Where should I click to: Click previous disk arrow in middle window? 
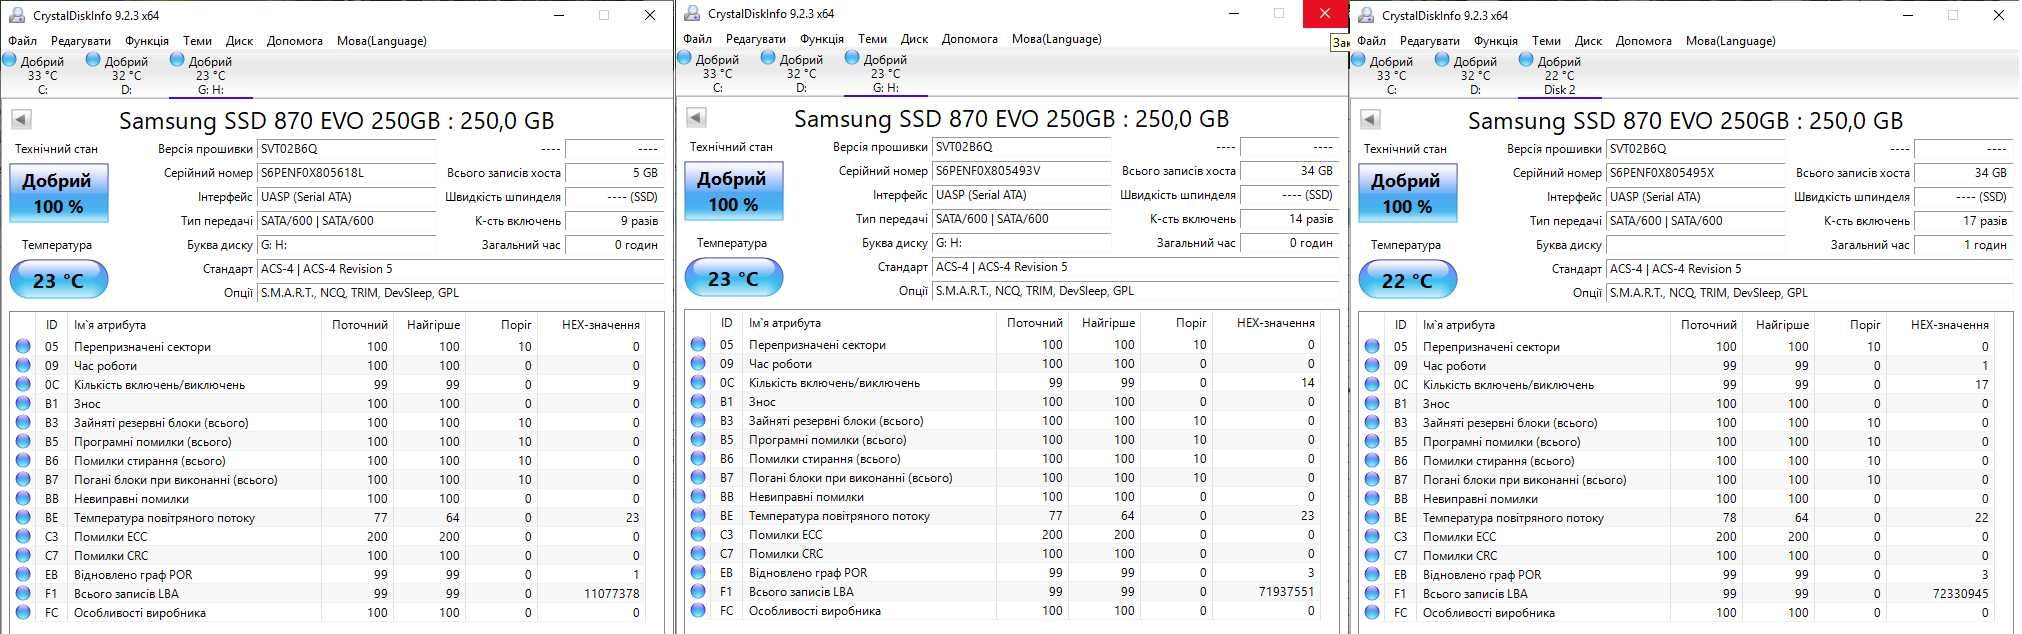696,118
